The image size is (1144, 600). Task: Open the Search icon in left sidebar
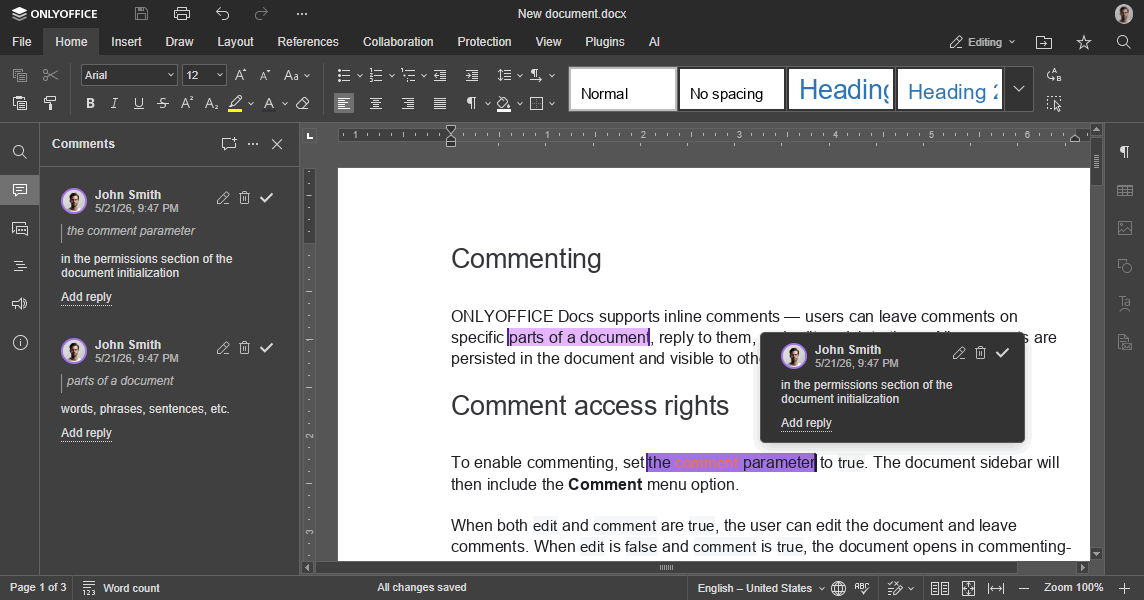tap(20, 152)
